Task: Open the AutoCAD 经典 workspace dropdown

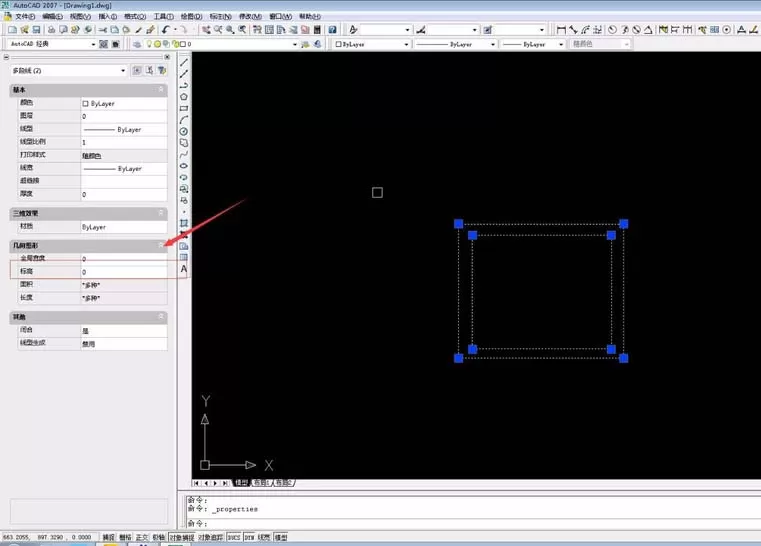Action: coord(52,44)
